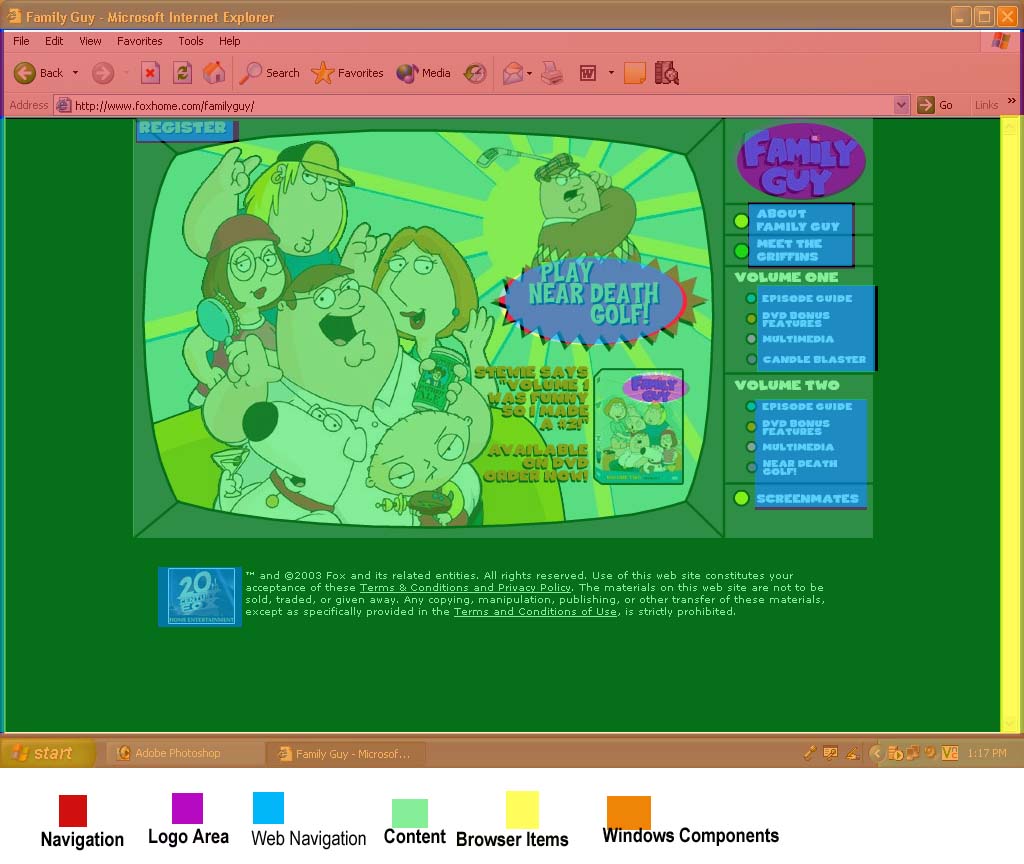Viewport: 1024px width, 864px height.
Task: Click the red Navigation legend swatch
Action: coord(73,810)
